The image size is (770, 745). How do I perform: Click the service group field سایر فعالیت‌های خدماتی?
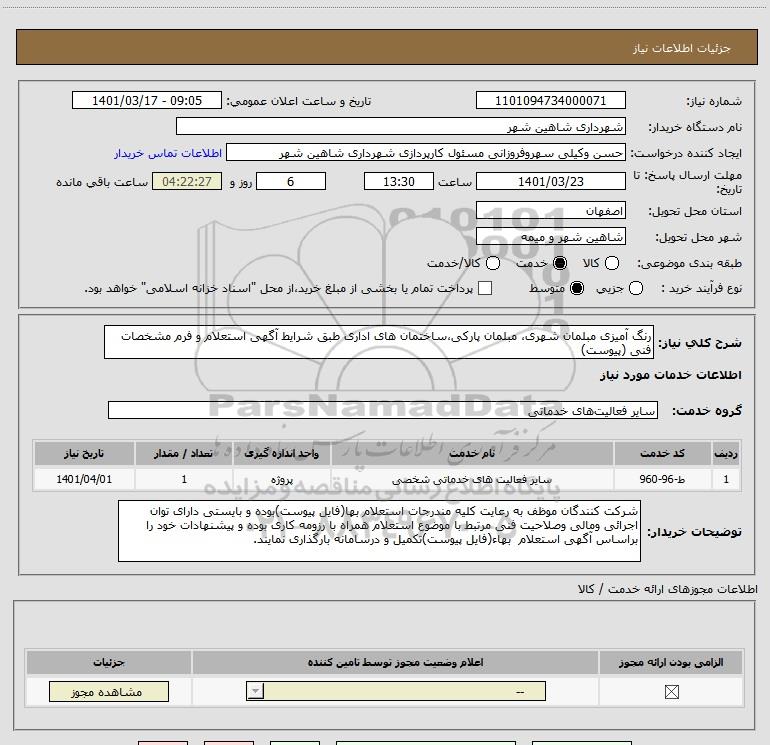pos(383,410)
